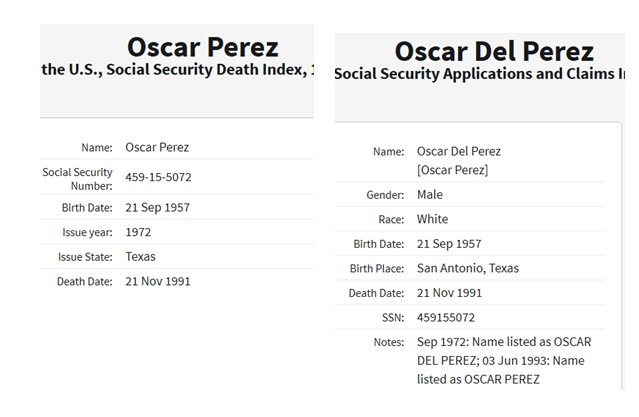Click the Issue year value 1972
639x417 pixels.
139,231
